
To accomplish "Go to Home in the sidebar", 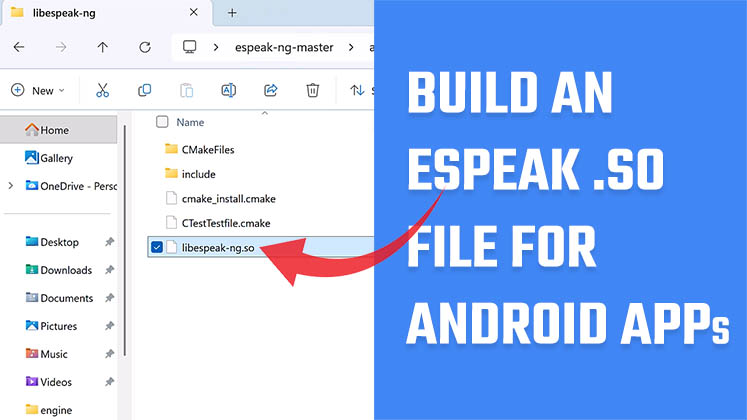I will [x=58, y=130].
